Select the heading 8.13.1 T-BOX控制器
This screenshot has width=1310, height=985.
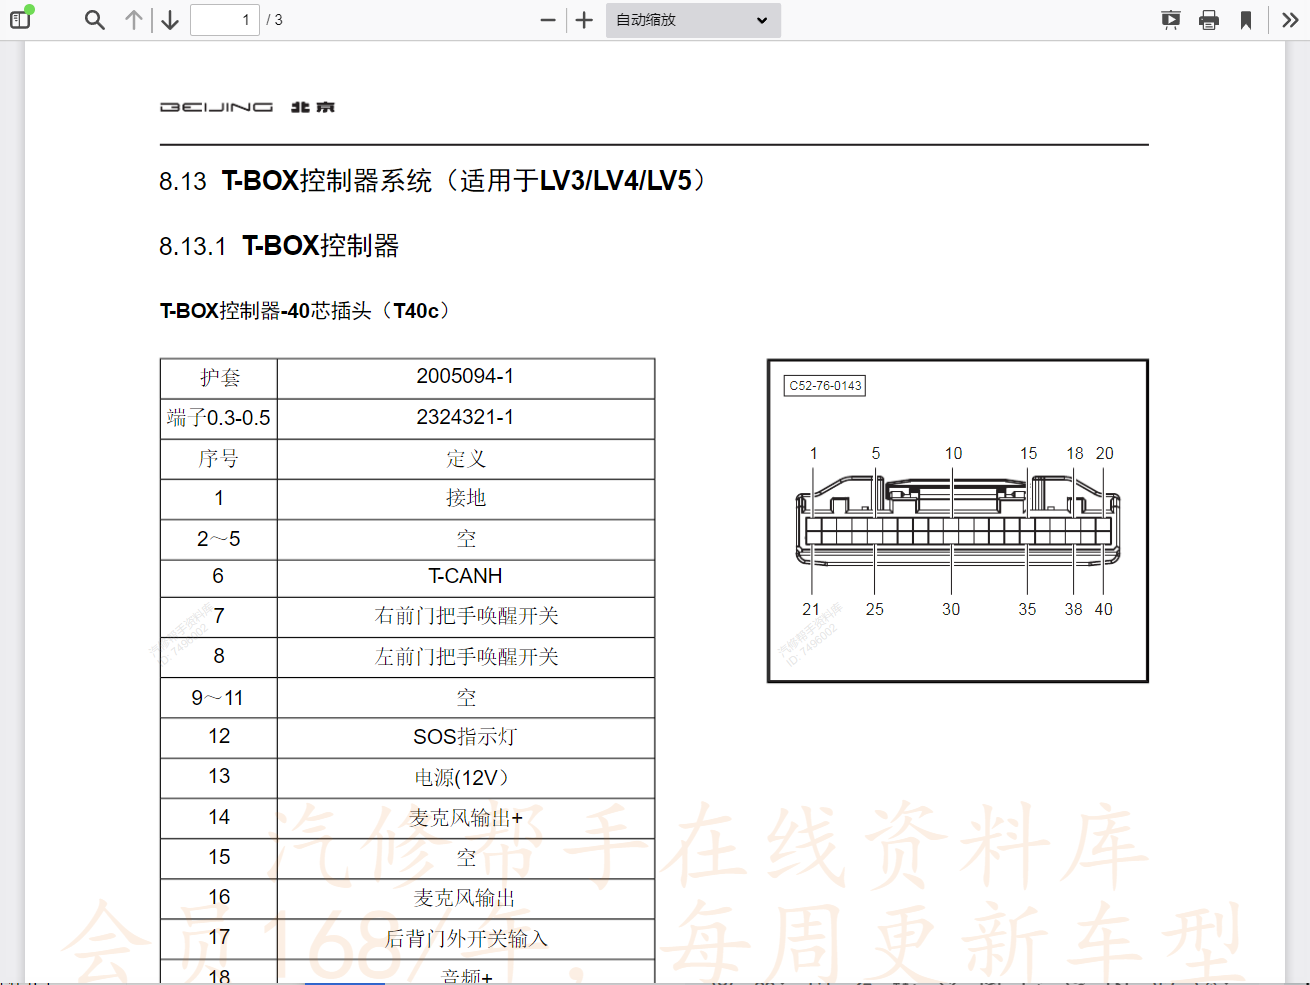[278, 245]
